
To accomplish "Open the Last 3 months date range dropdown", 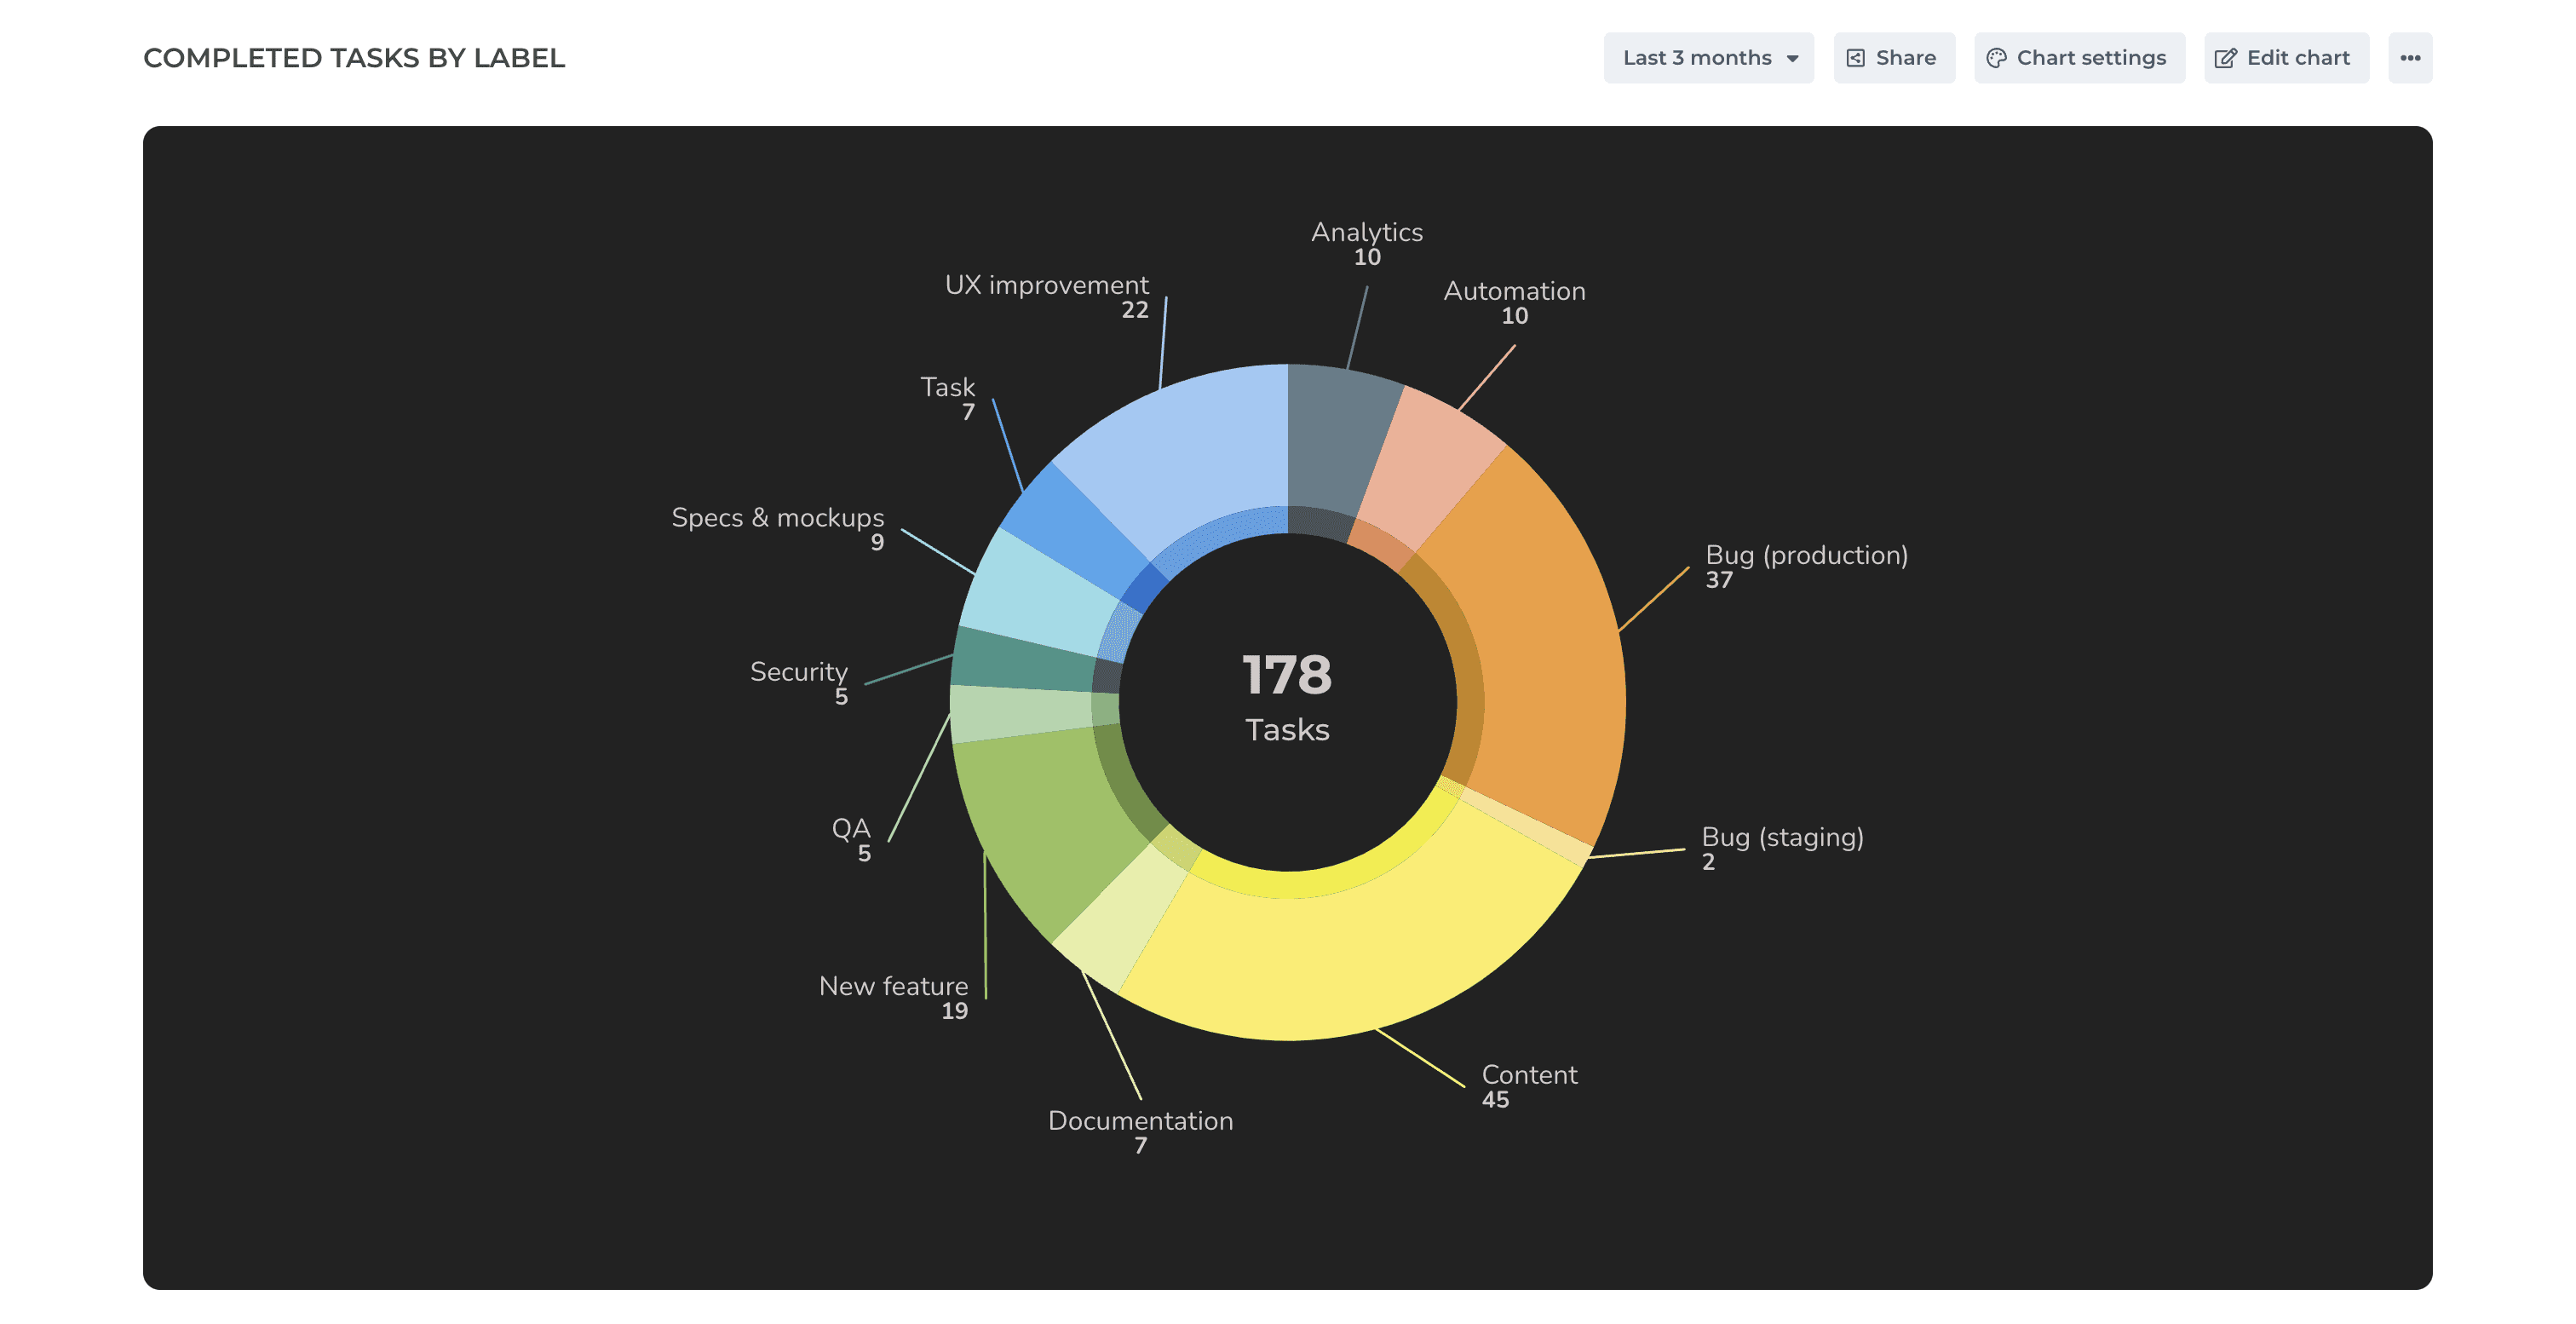I will tap(1708, 58).
